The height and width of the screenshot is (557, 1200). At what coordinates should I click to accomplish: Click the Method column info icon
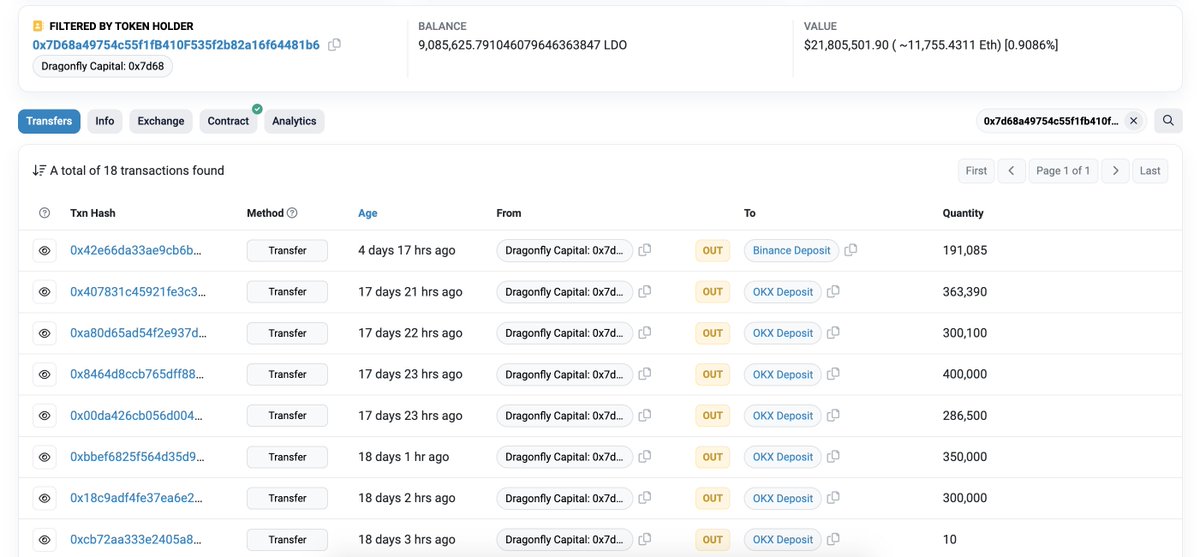click(x=292, y=213)
